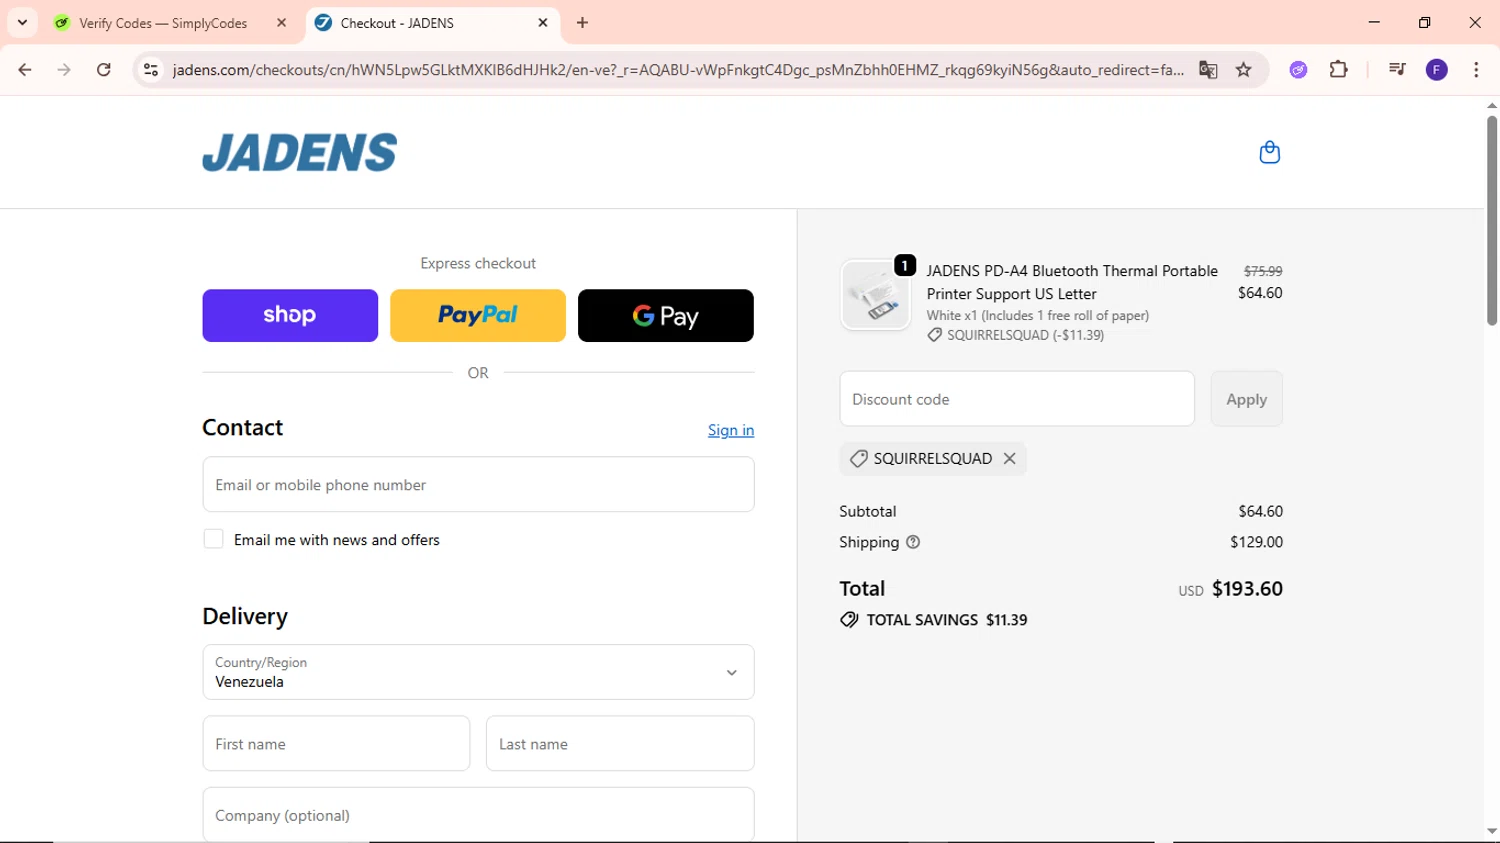Open the translate page icon
1500x843 pixels.
tap(1208, 70)
